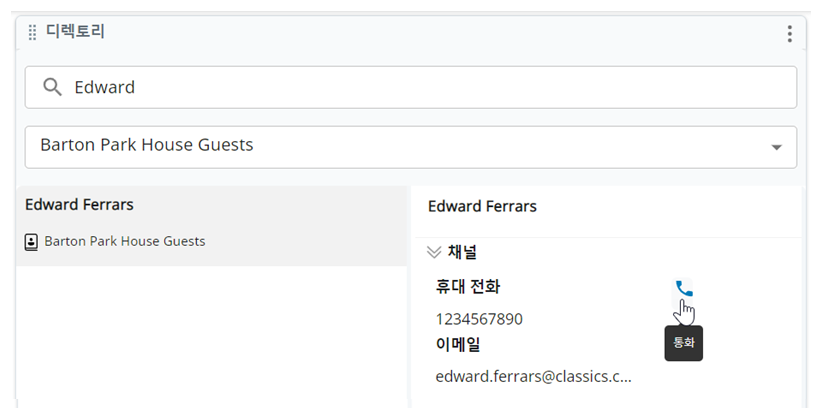Click the phone number 1234567890
The image size is (823, 414).
pos(479,319)
